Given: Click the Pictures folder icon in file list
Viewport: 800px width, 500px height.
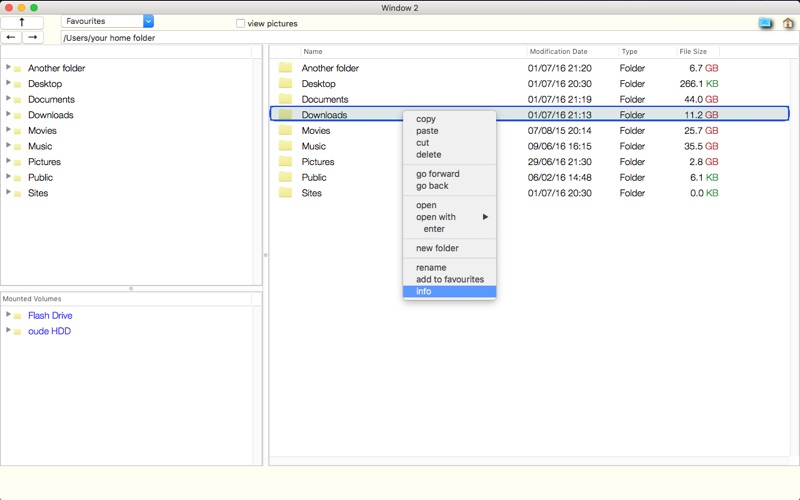Looking at the screenshot, I should tap(285, 161).
